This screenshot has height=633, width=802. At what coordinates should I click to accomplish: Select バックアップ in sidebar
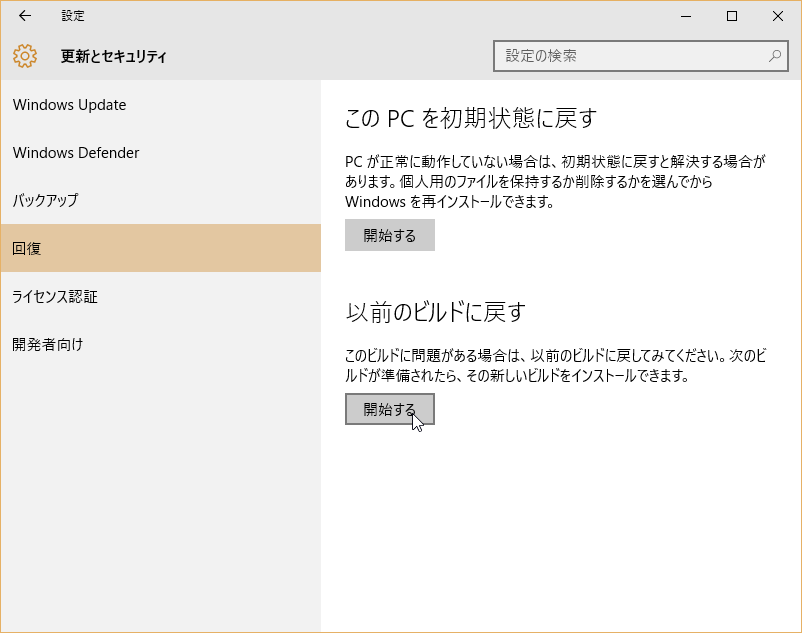161,200
